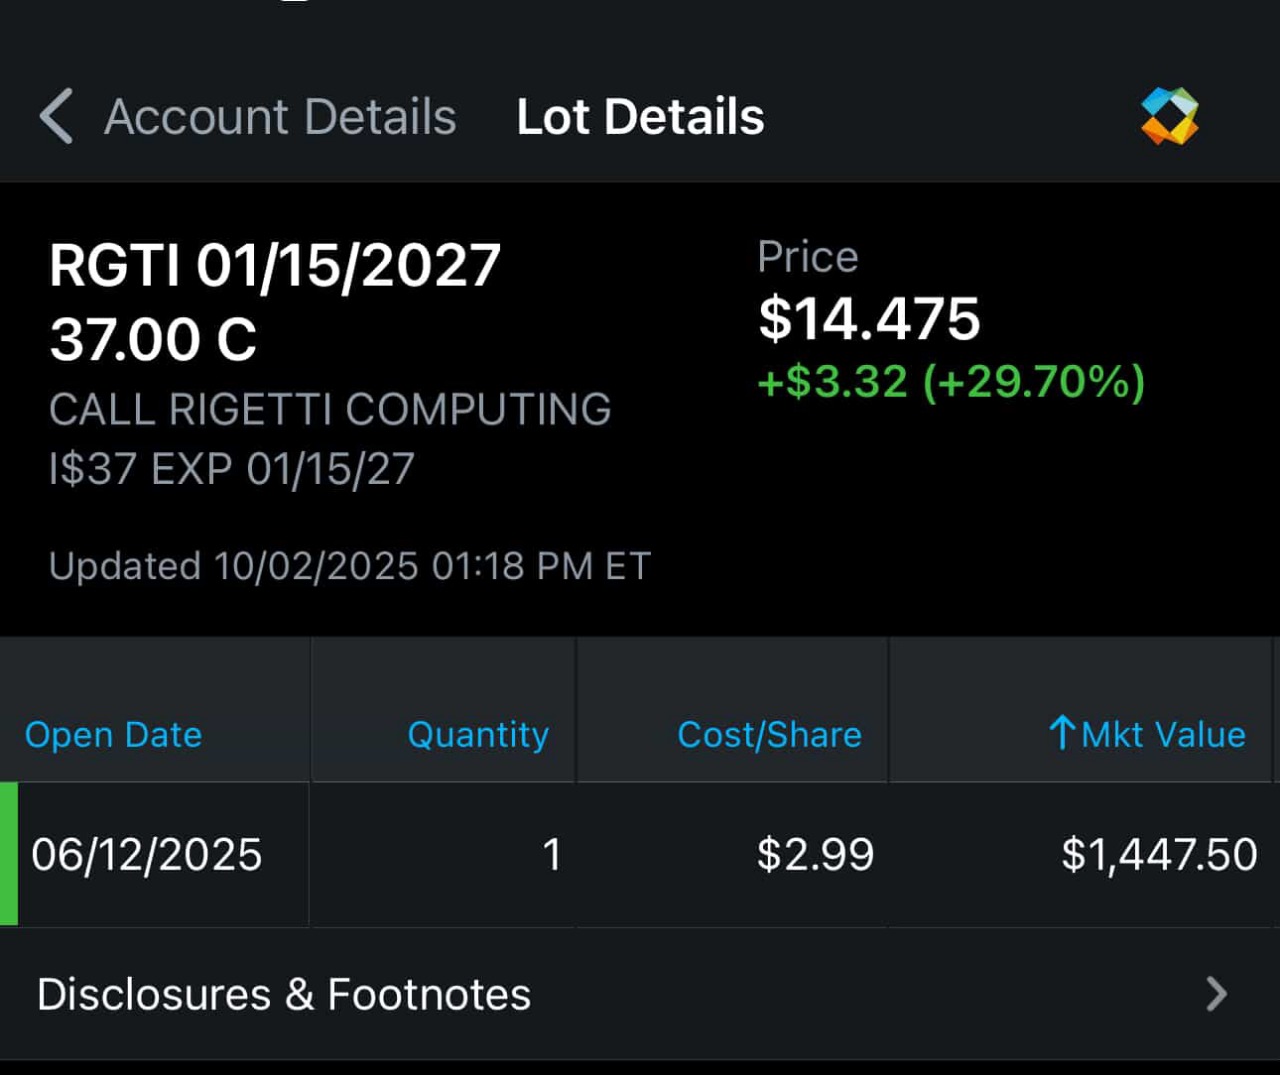Screen dimensions: 1280x1075
Task: Tap the Updated 10/02/2025 timestamp
Action: point(350,566)
